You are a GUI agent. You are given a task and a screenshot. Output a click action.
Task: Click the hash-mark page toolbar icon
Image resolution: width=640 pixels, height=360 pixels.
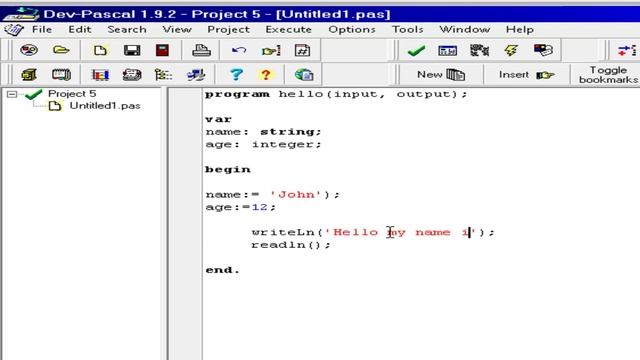pyautogui.click(x=302, y=51)
